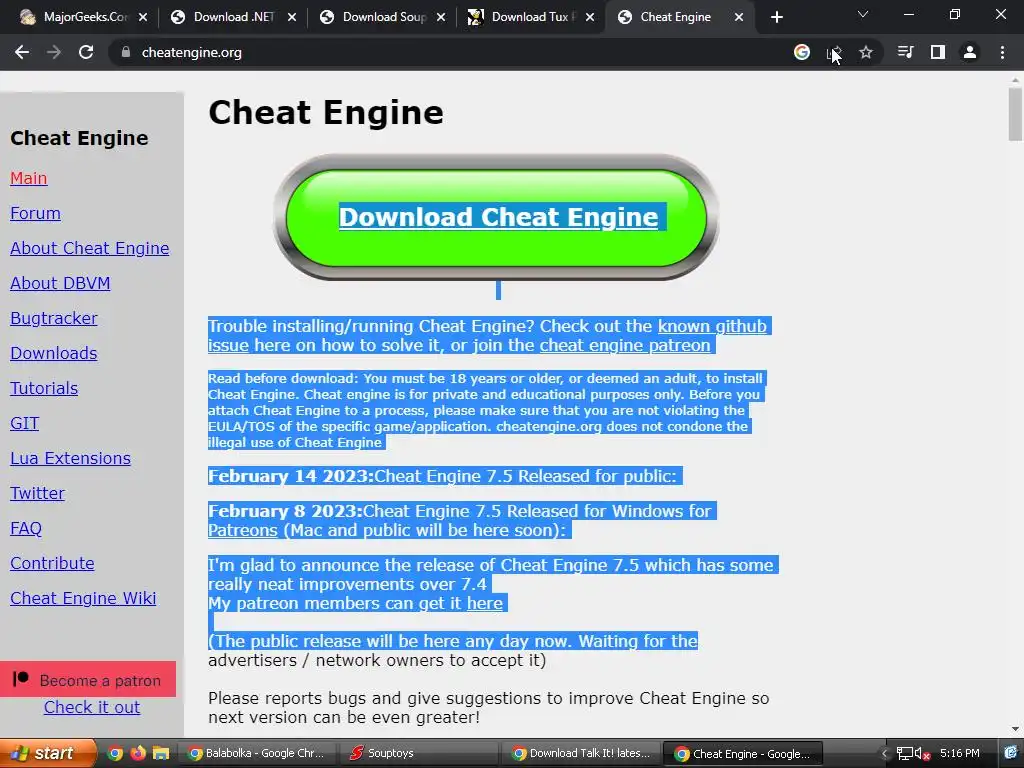Open the Chrome three-dot menu
The width and height of the screenshot is (1024, 768).
click(1002, 52)
